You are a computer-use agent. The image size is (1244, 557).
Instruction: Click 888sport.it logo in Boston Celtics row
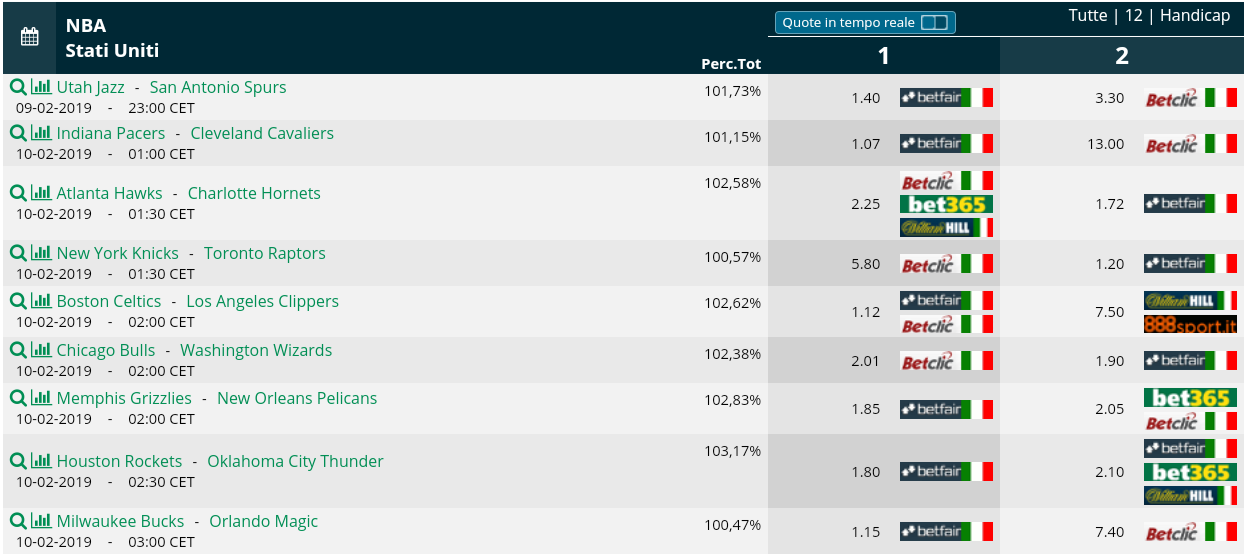(1190, 324)
